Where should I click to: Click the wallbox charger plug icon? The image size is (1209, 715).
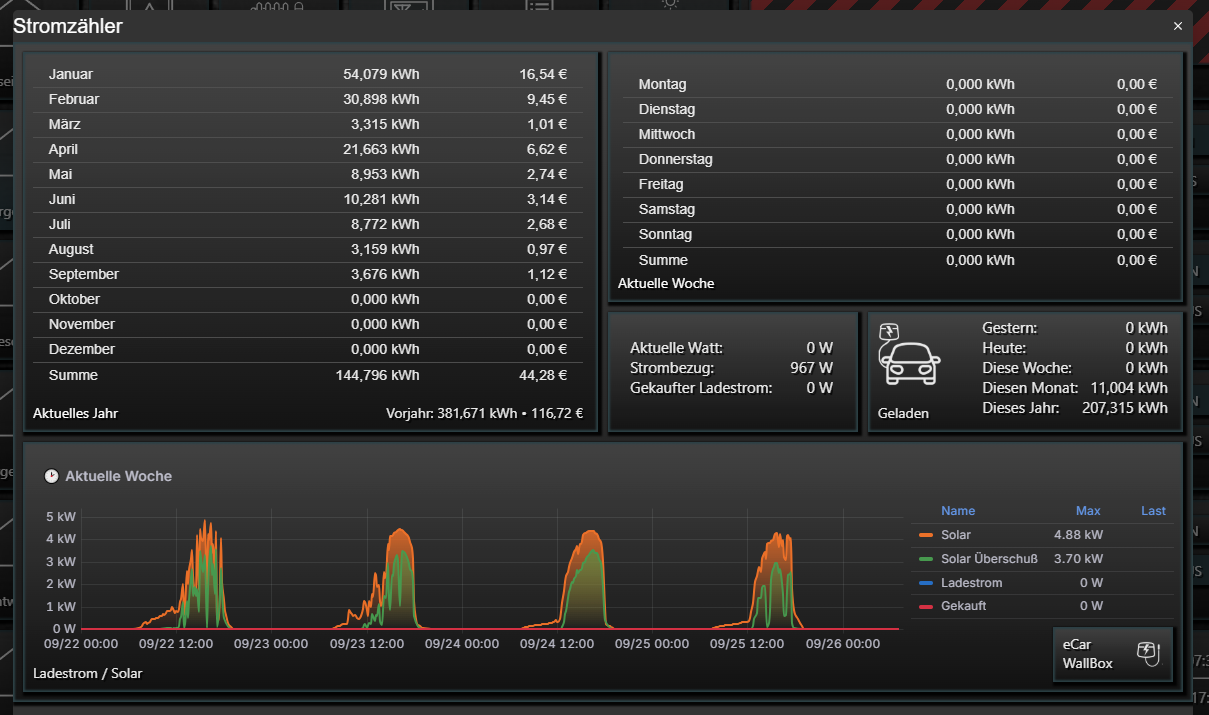pos(1147,654)
